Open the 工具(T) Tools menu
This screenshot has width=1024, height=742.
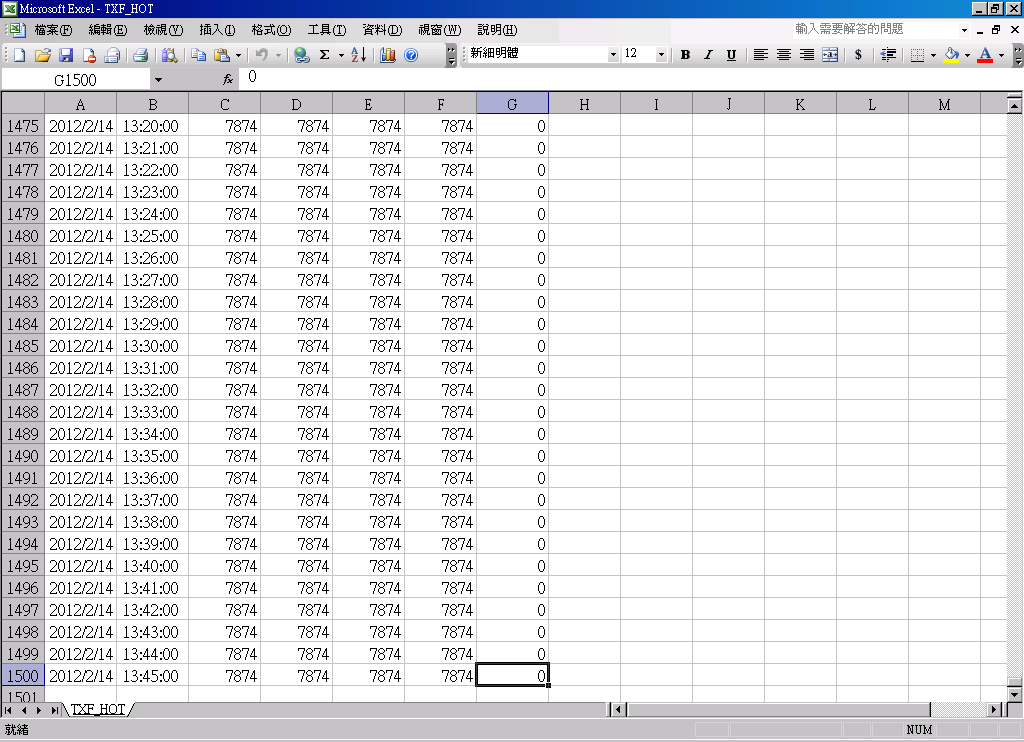[x=327, y=30]
